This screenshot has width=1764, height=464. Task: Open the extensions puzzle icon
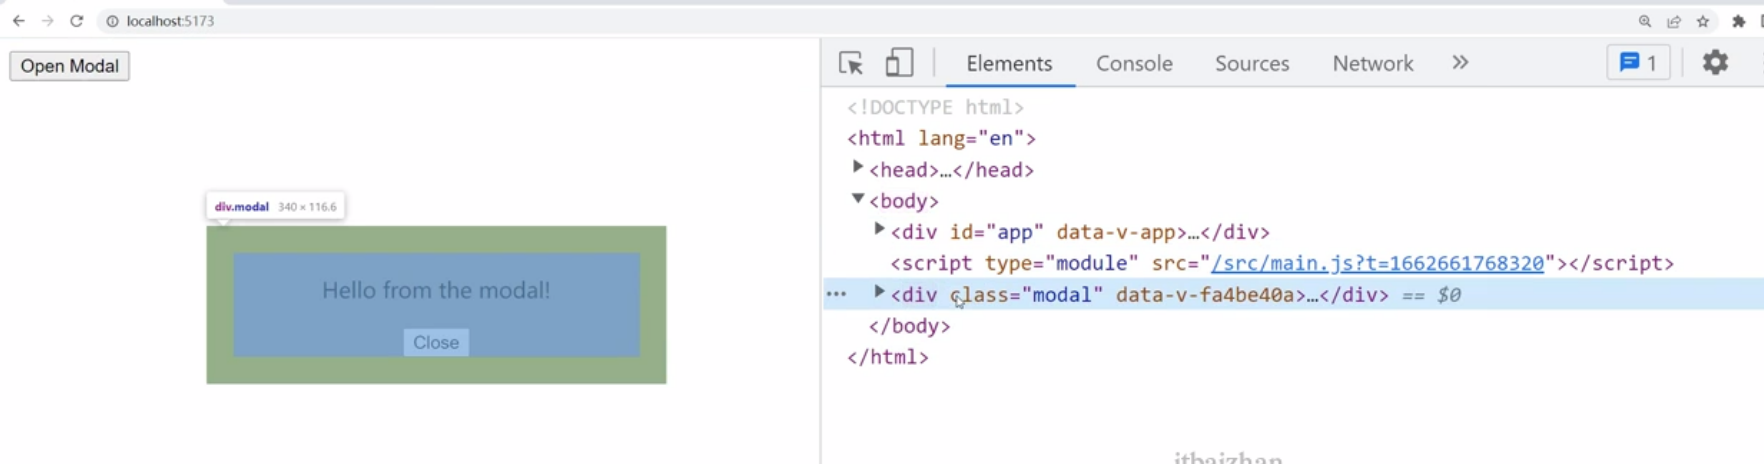tap(1738, 21)
